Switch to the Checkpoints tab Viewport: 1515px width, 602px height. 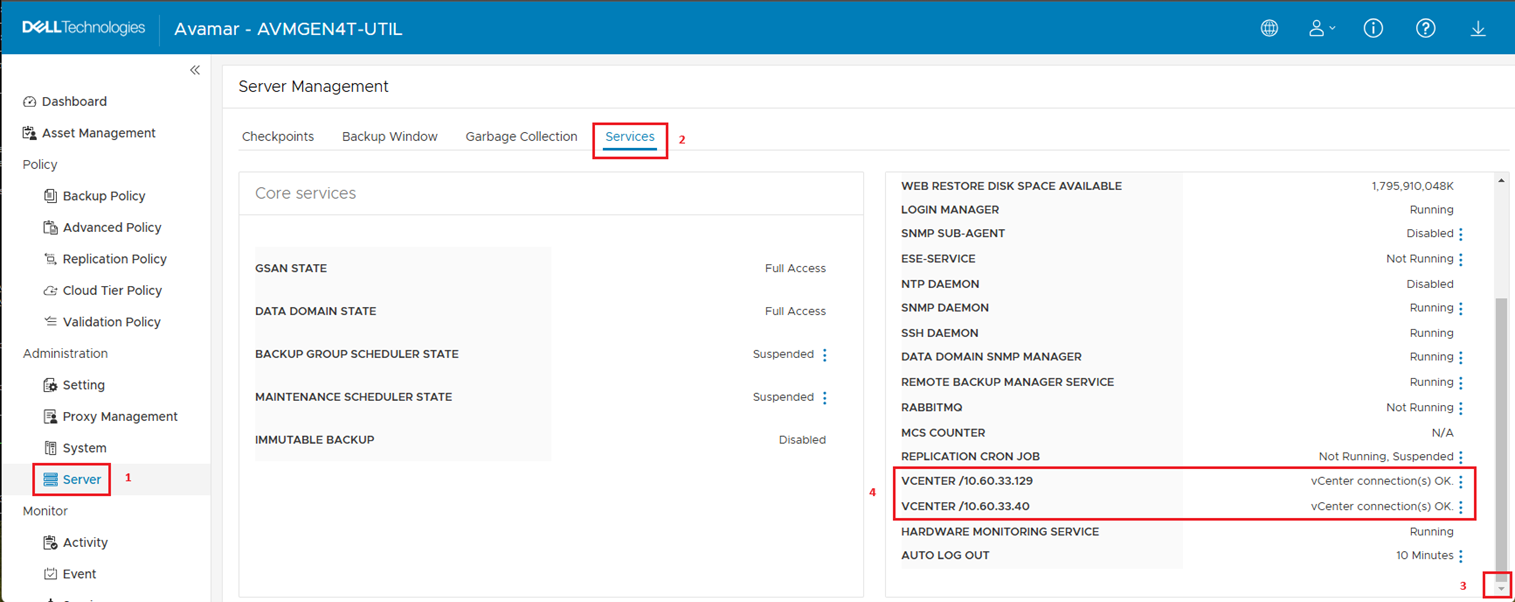click(x=278, y=137)
